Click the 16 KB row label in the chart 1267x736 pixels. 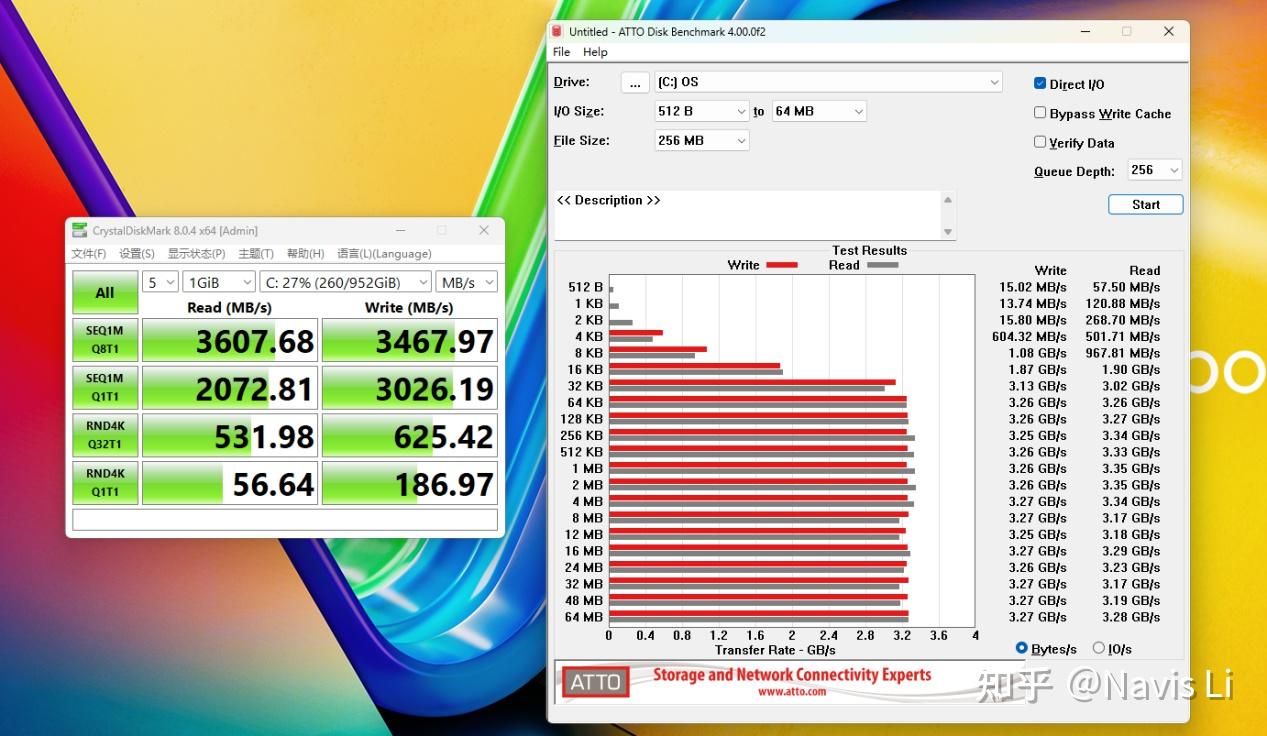(x=585, y=370)
